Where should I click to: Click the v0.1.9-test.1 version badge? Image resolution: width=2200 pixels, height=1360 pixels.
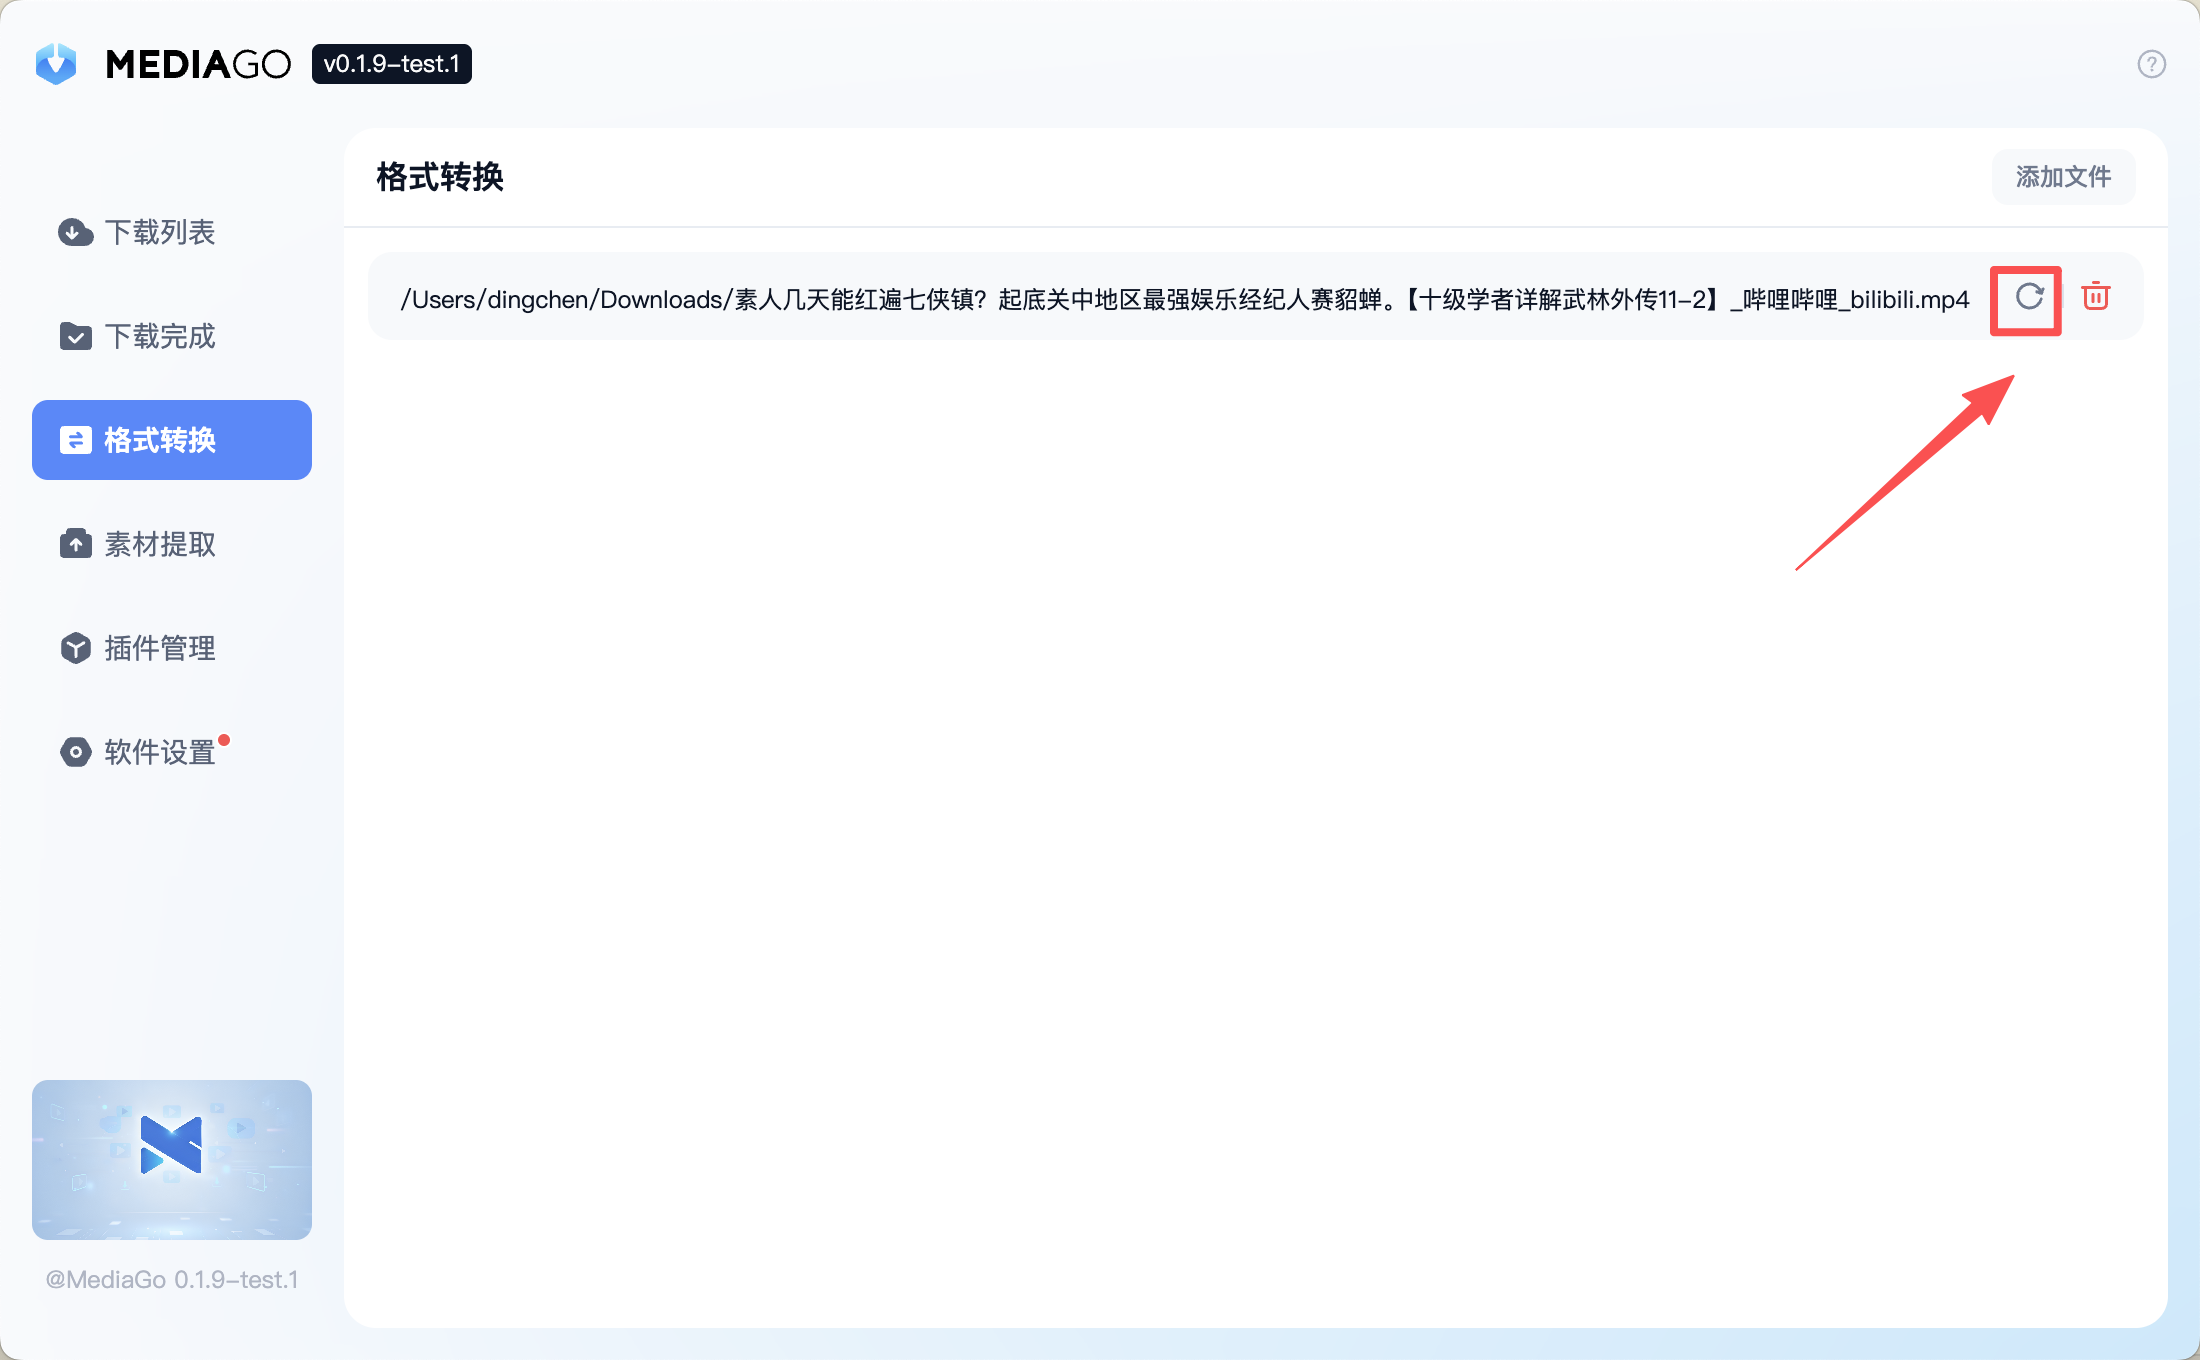coord(391,64)
